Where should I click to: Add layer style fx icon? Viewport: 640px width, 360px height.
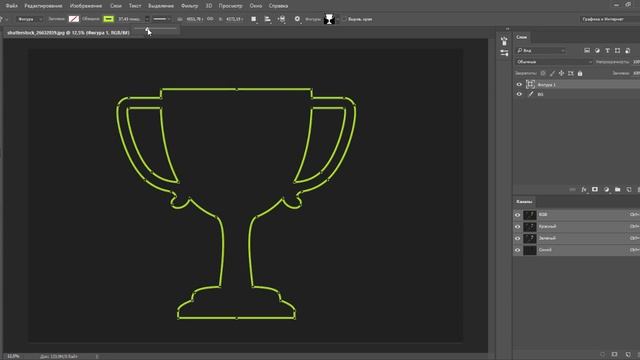pos(584,189)
